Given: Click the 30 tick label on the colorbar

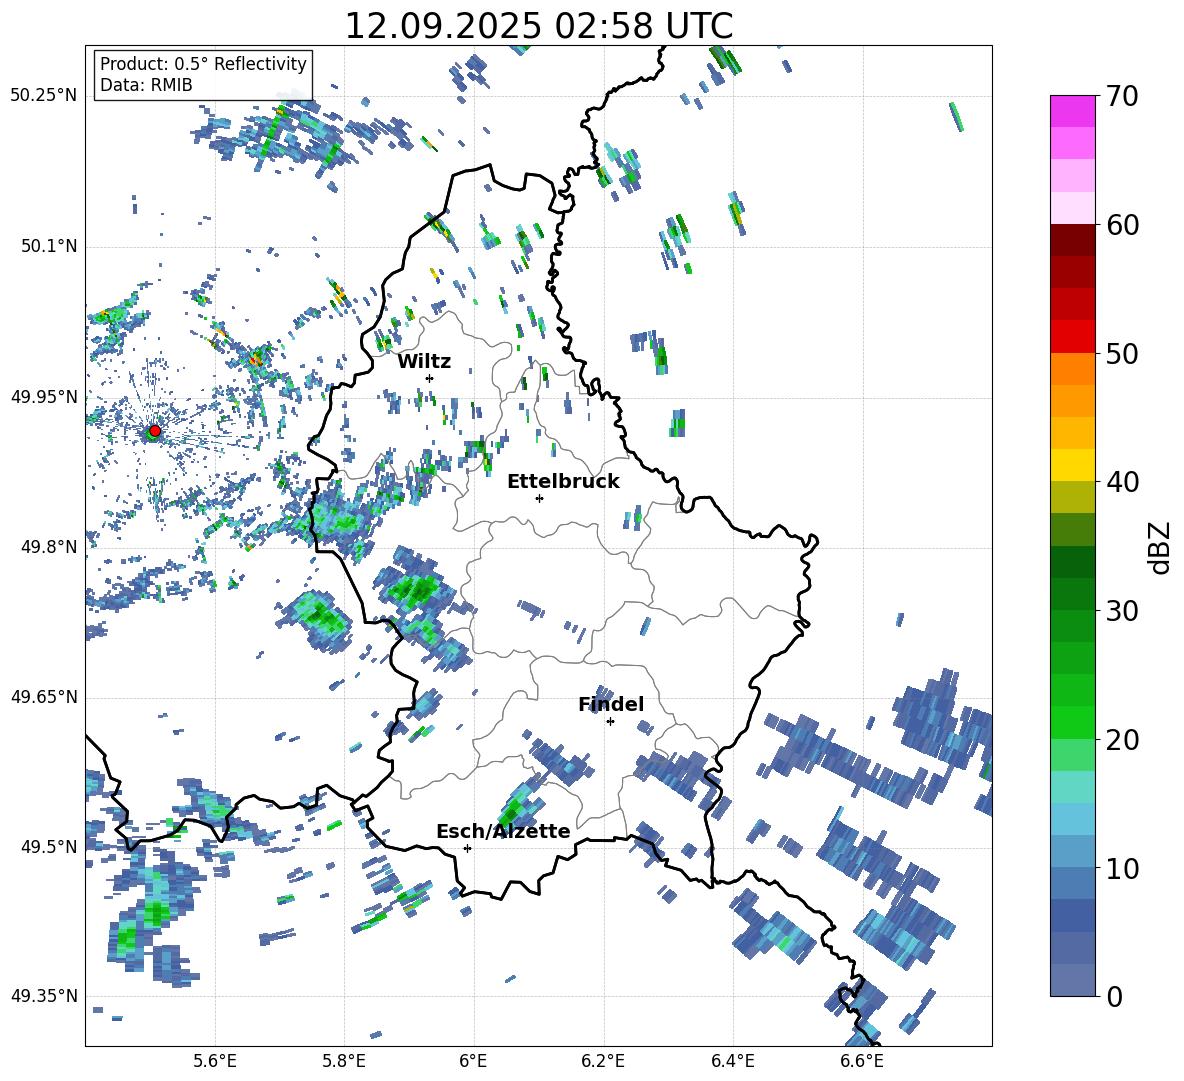Looking at the screenshot, I should point(1122,611).
